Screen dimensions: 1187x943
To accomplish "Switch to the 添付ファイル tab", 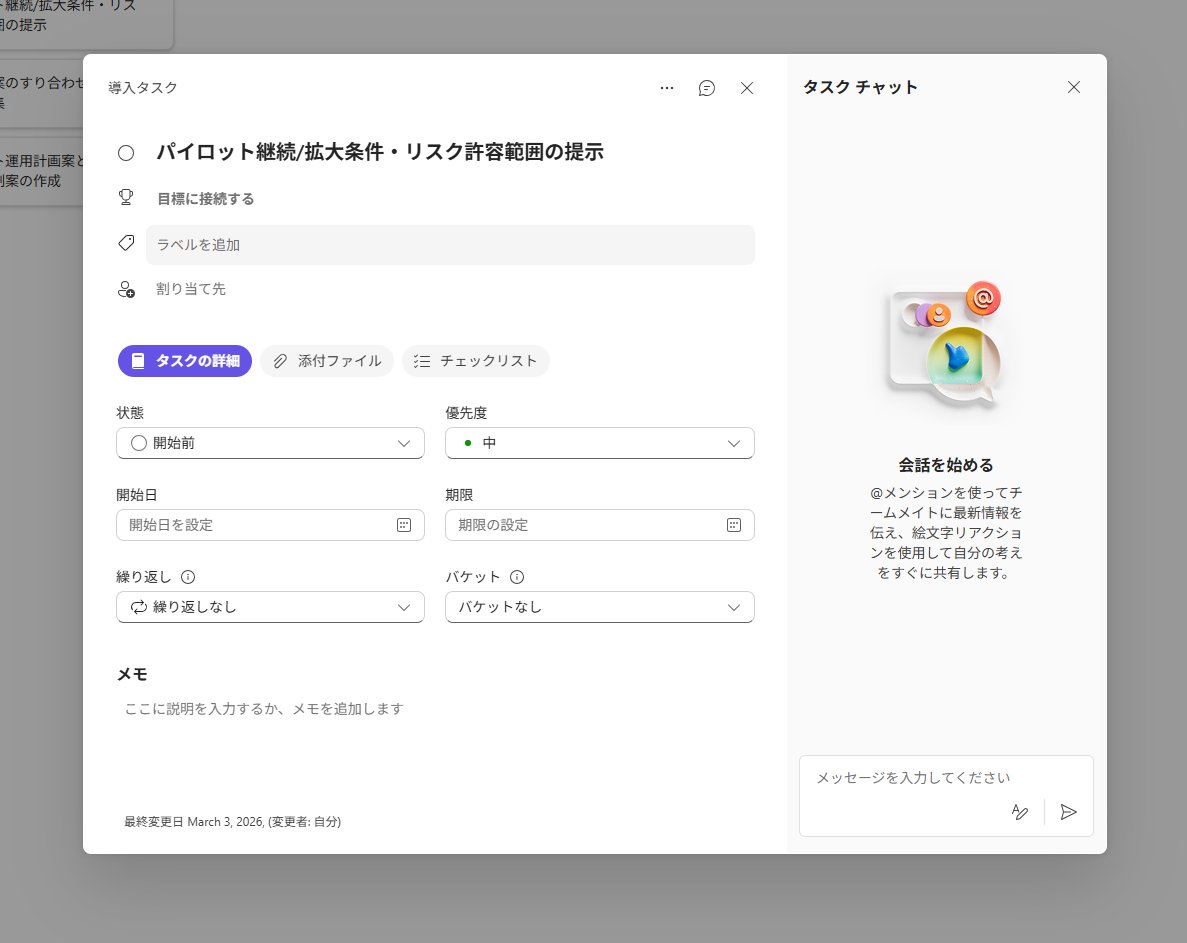I will point(327,361).
